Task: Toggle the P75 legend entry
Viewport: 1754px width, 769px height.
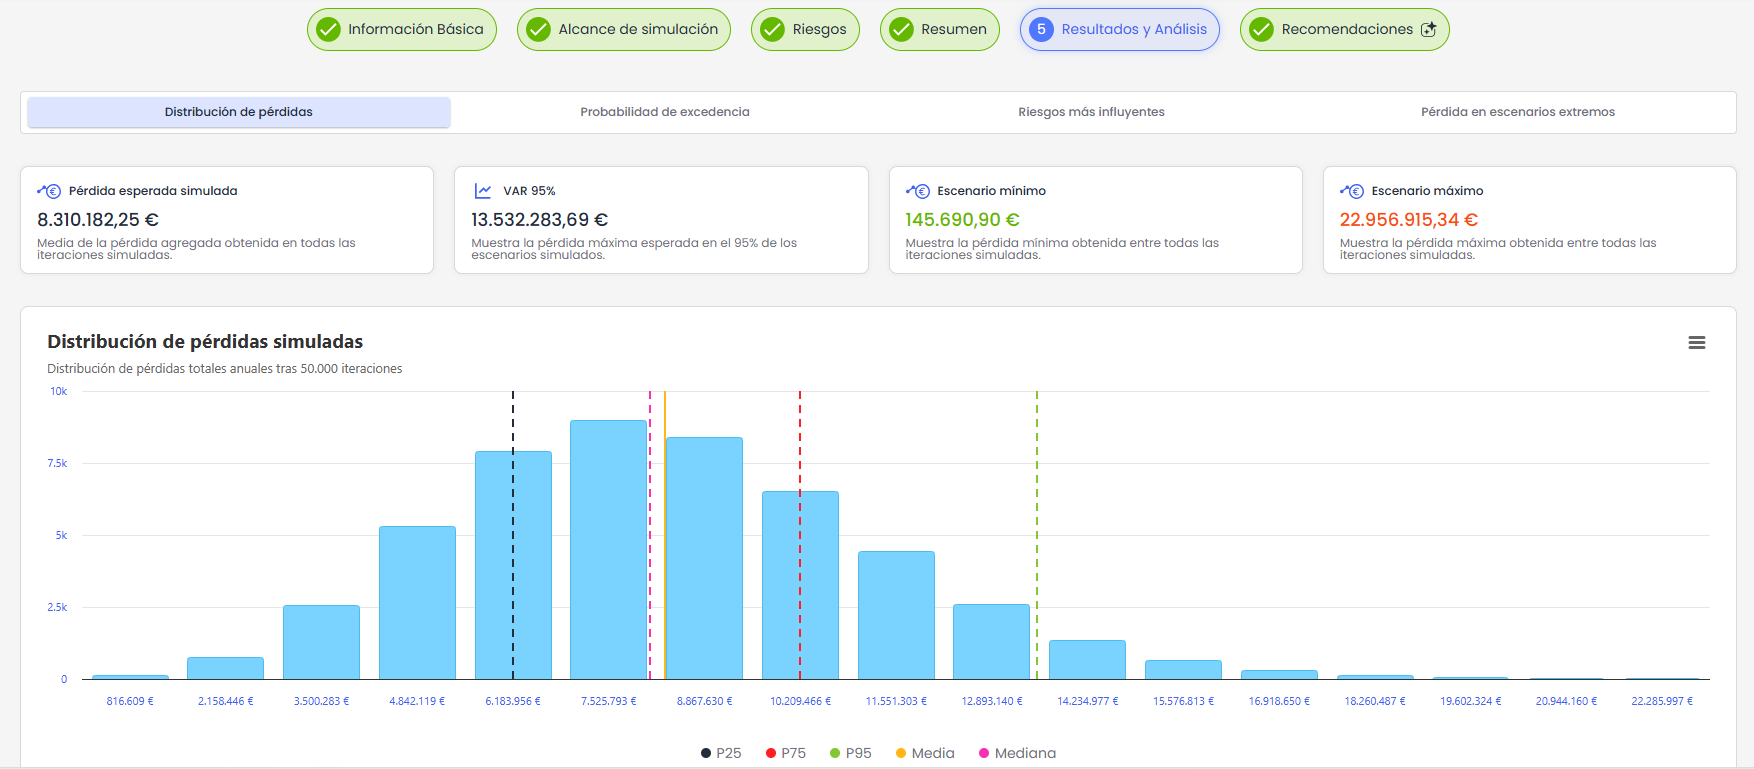Action: point(786,753)
